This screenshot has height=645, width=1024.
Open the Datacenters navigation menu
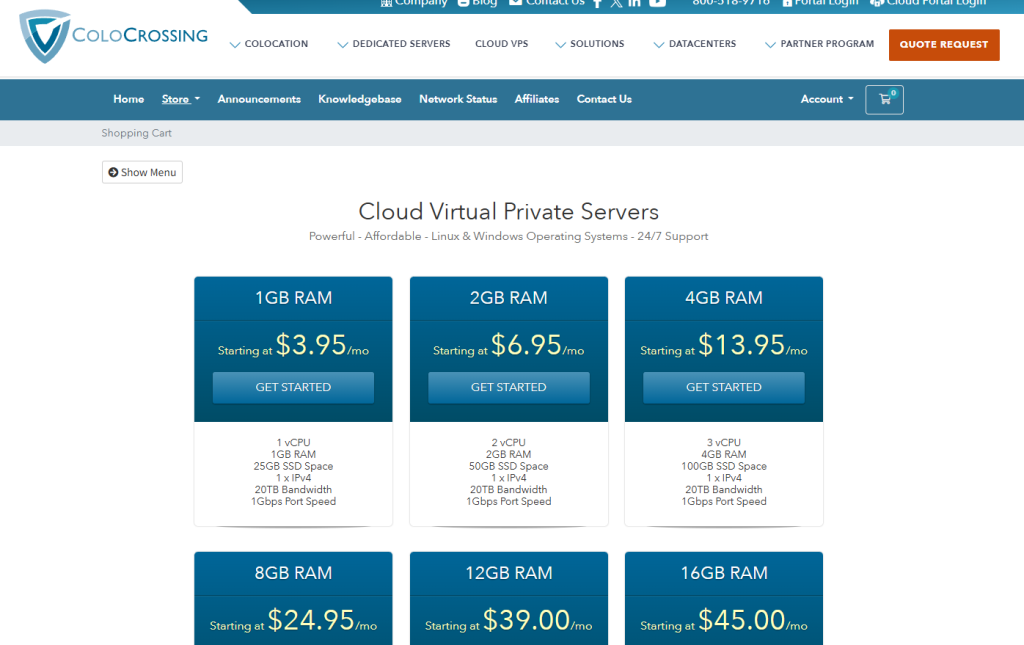coord(695,44)
